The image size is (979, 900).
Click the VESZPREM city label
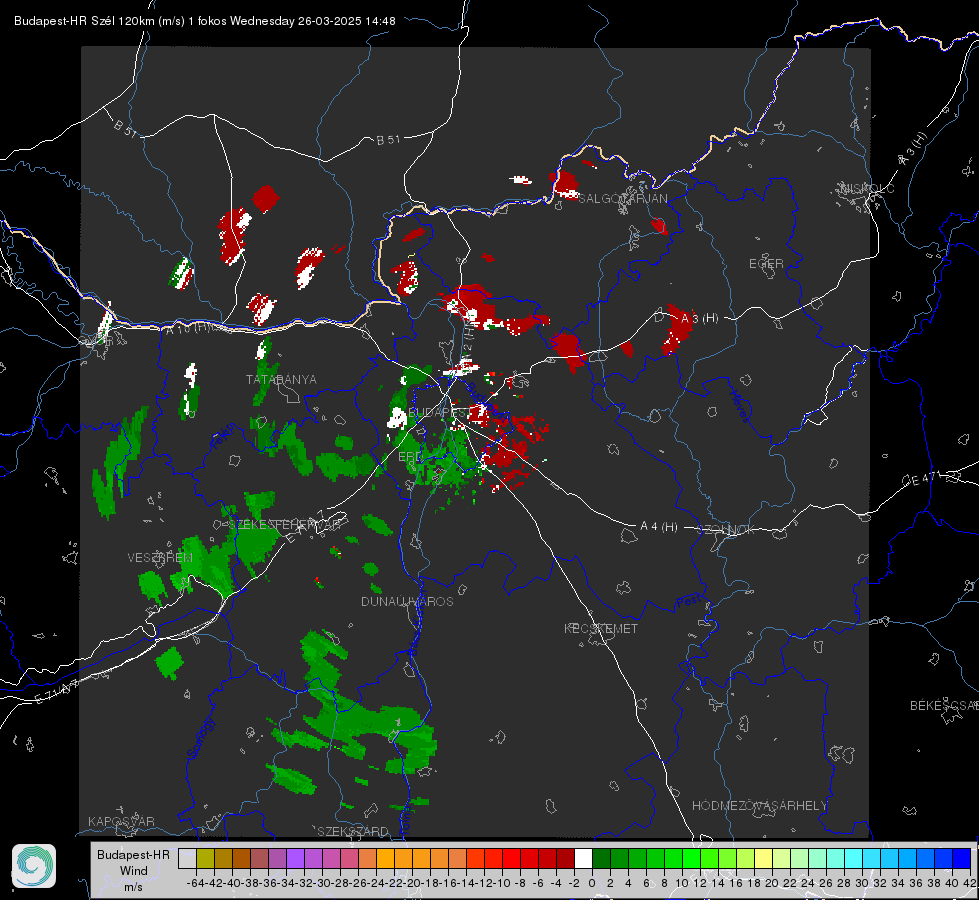point(160,558)
